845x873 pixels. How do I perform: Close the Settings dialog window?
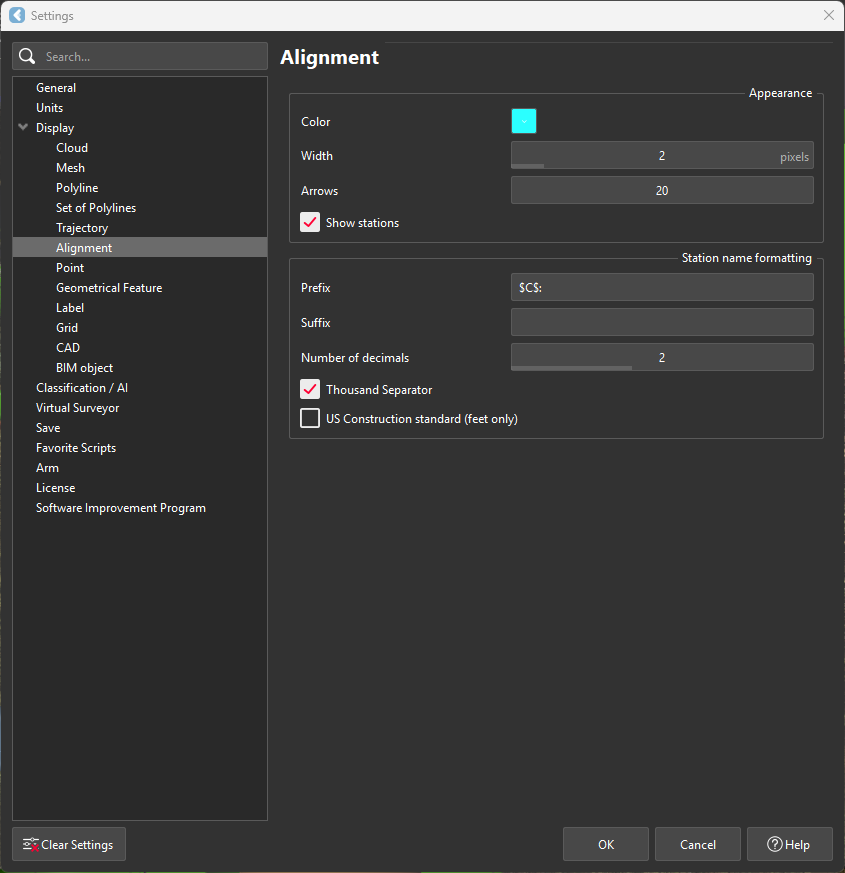[828, 15]
